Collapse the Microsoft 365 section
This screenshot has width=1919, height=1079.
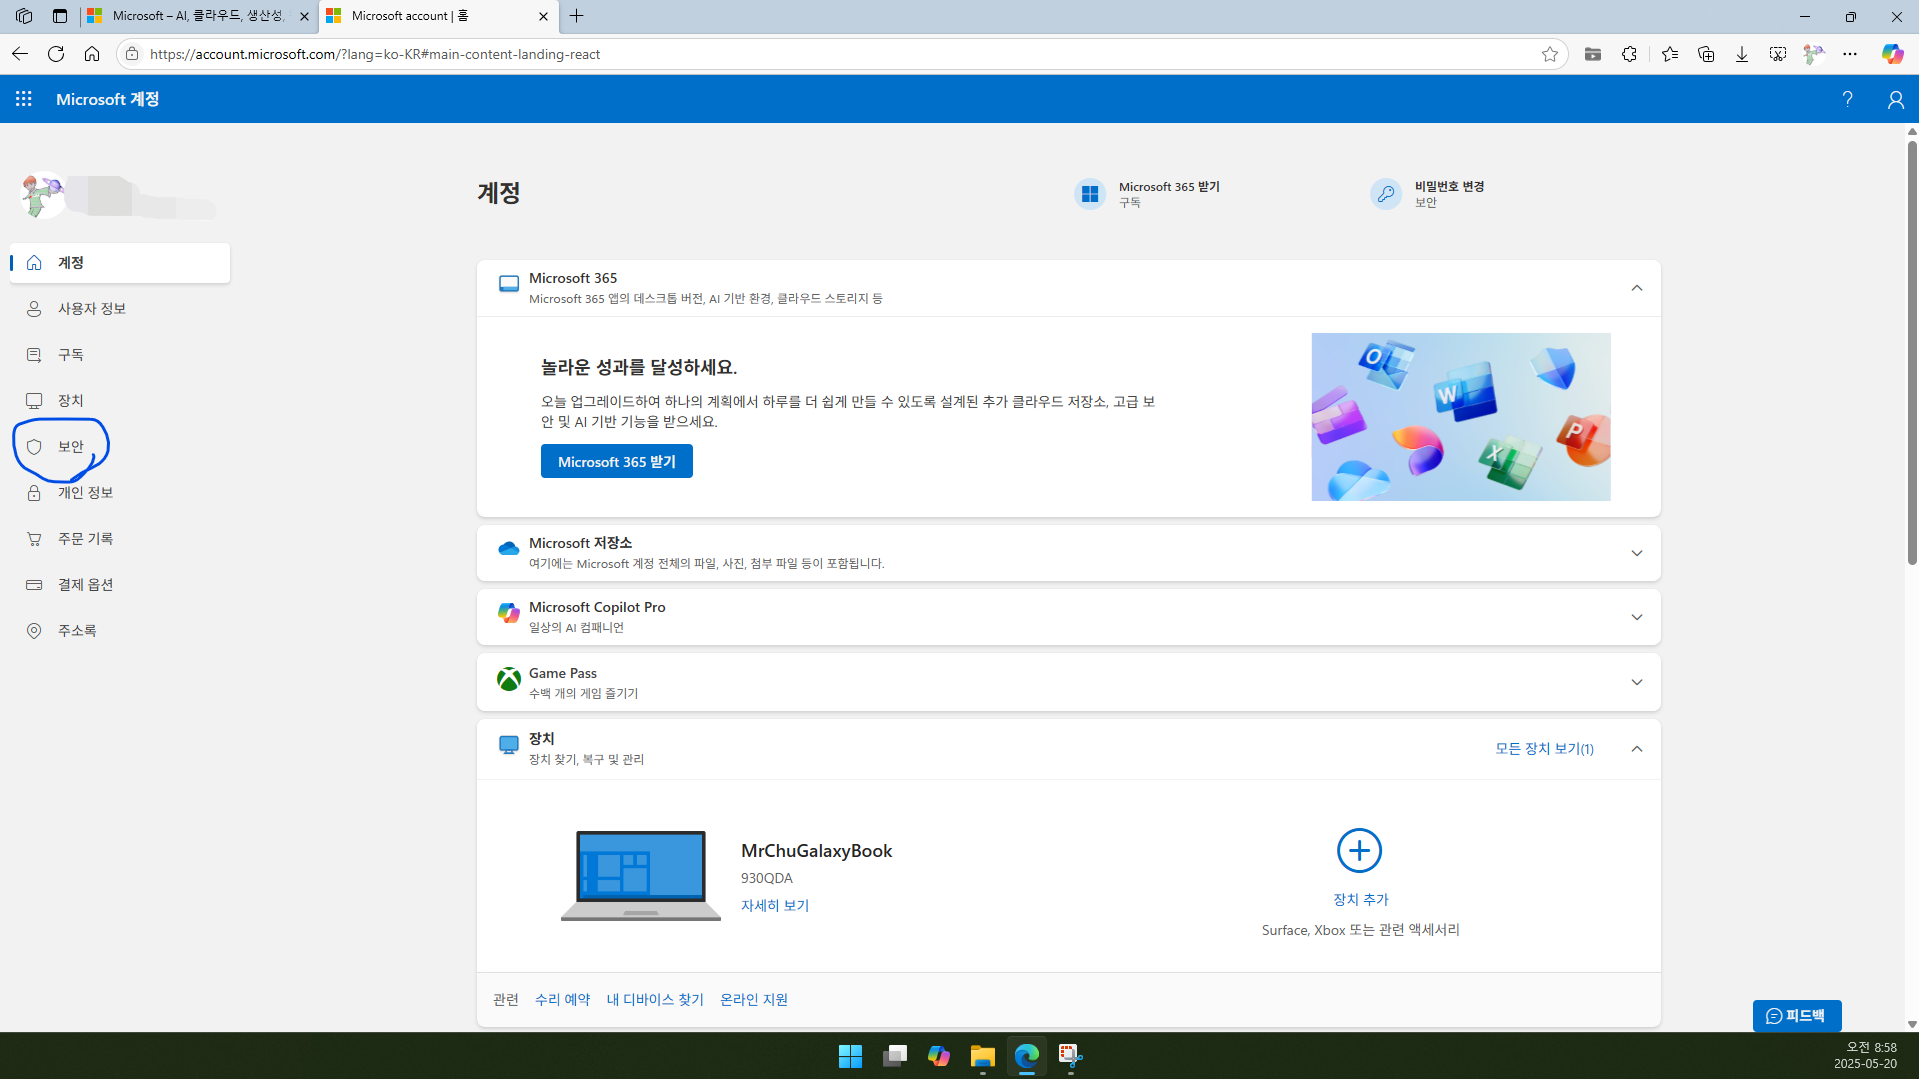(x=1636, y=288)
